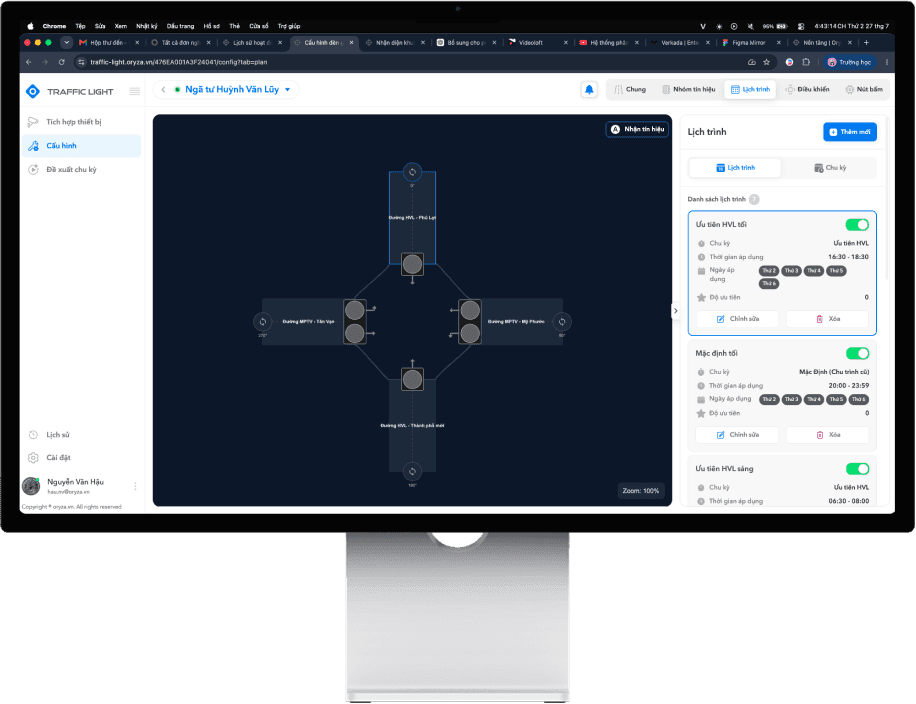
Task: Switch to the Figma Mirror browser tab
Action: coord(751,43)
